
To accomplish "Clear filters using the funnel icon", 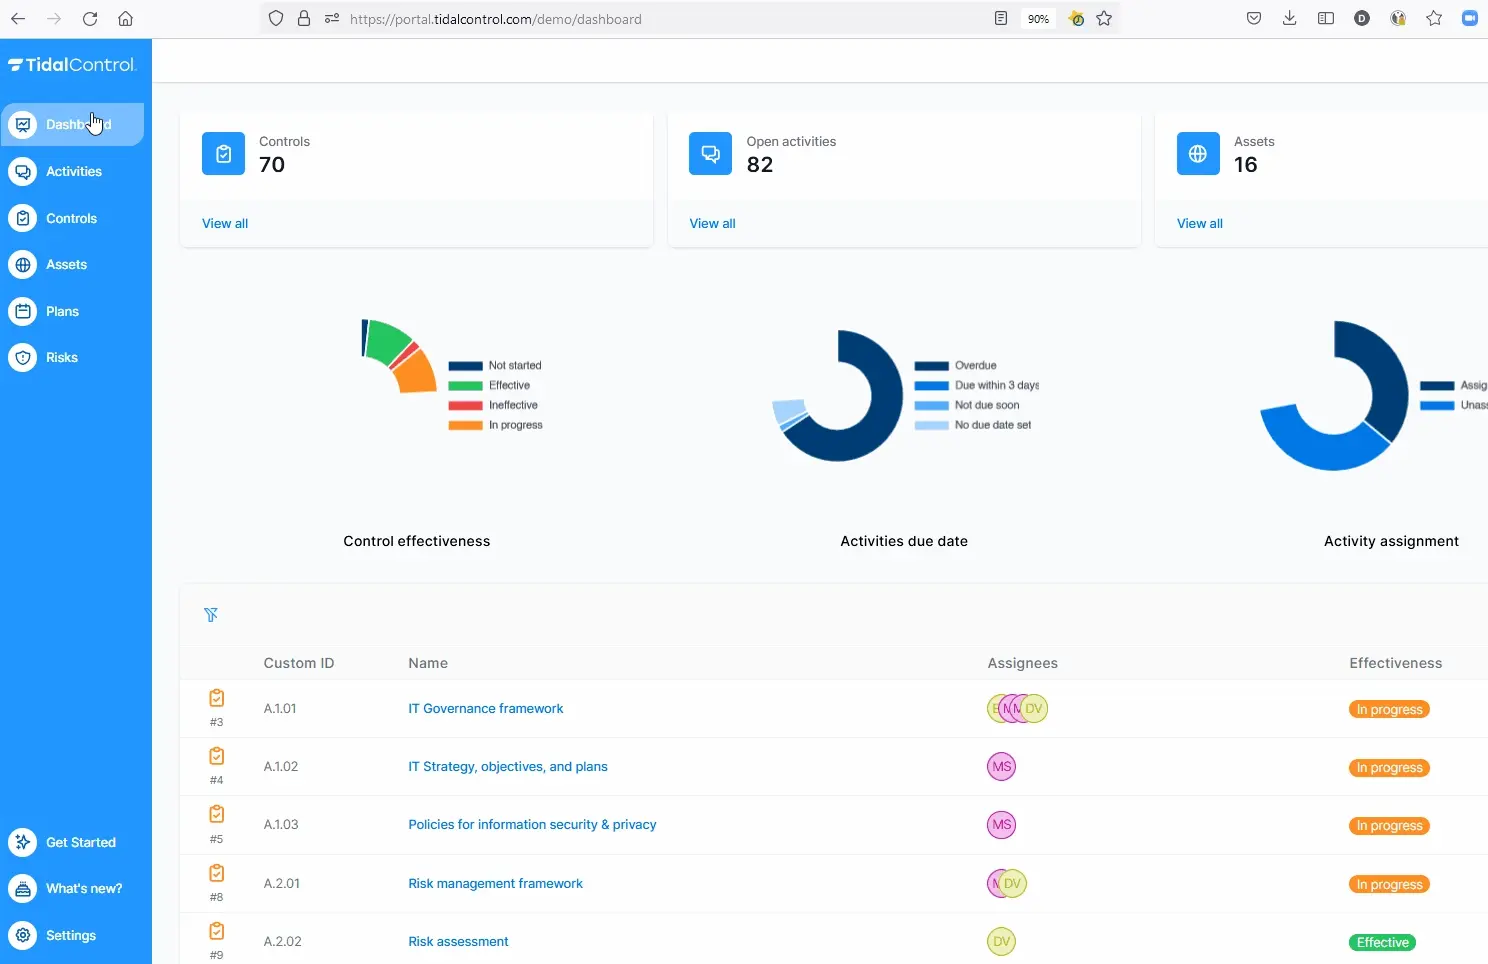I will pos(211,614).
